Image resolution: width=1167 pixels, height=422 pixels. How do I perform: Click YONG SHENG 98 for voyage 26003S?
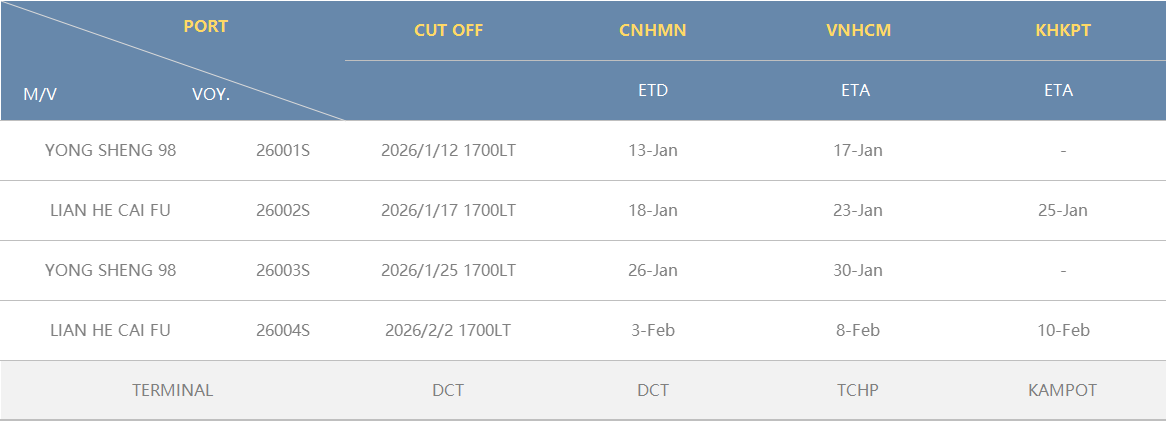(x=111, y=270)
